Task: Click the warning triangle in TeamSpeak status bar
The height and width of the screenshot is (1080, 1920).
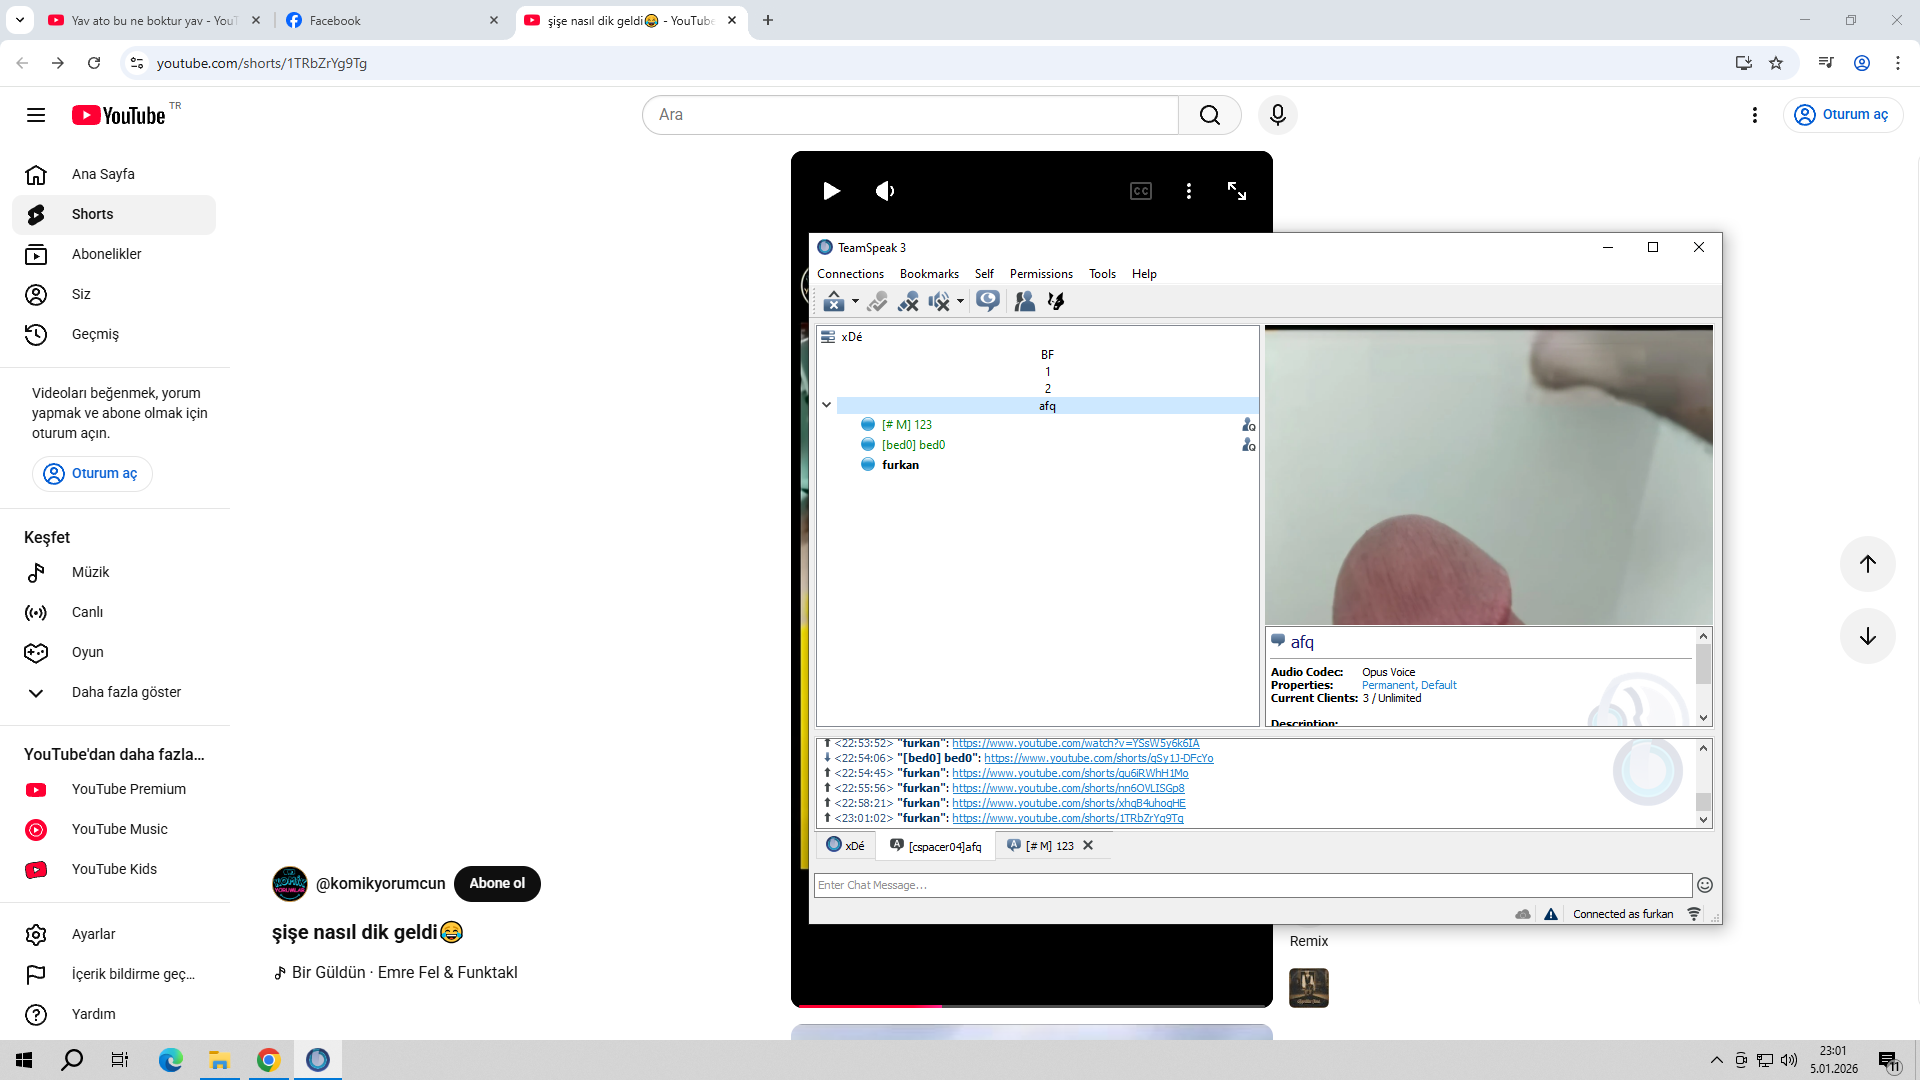Action: [1551, 914]
